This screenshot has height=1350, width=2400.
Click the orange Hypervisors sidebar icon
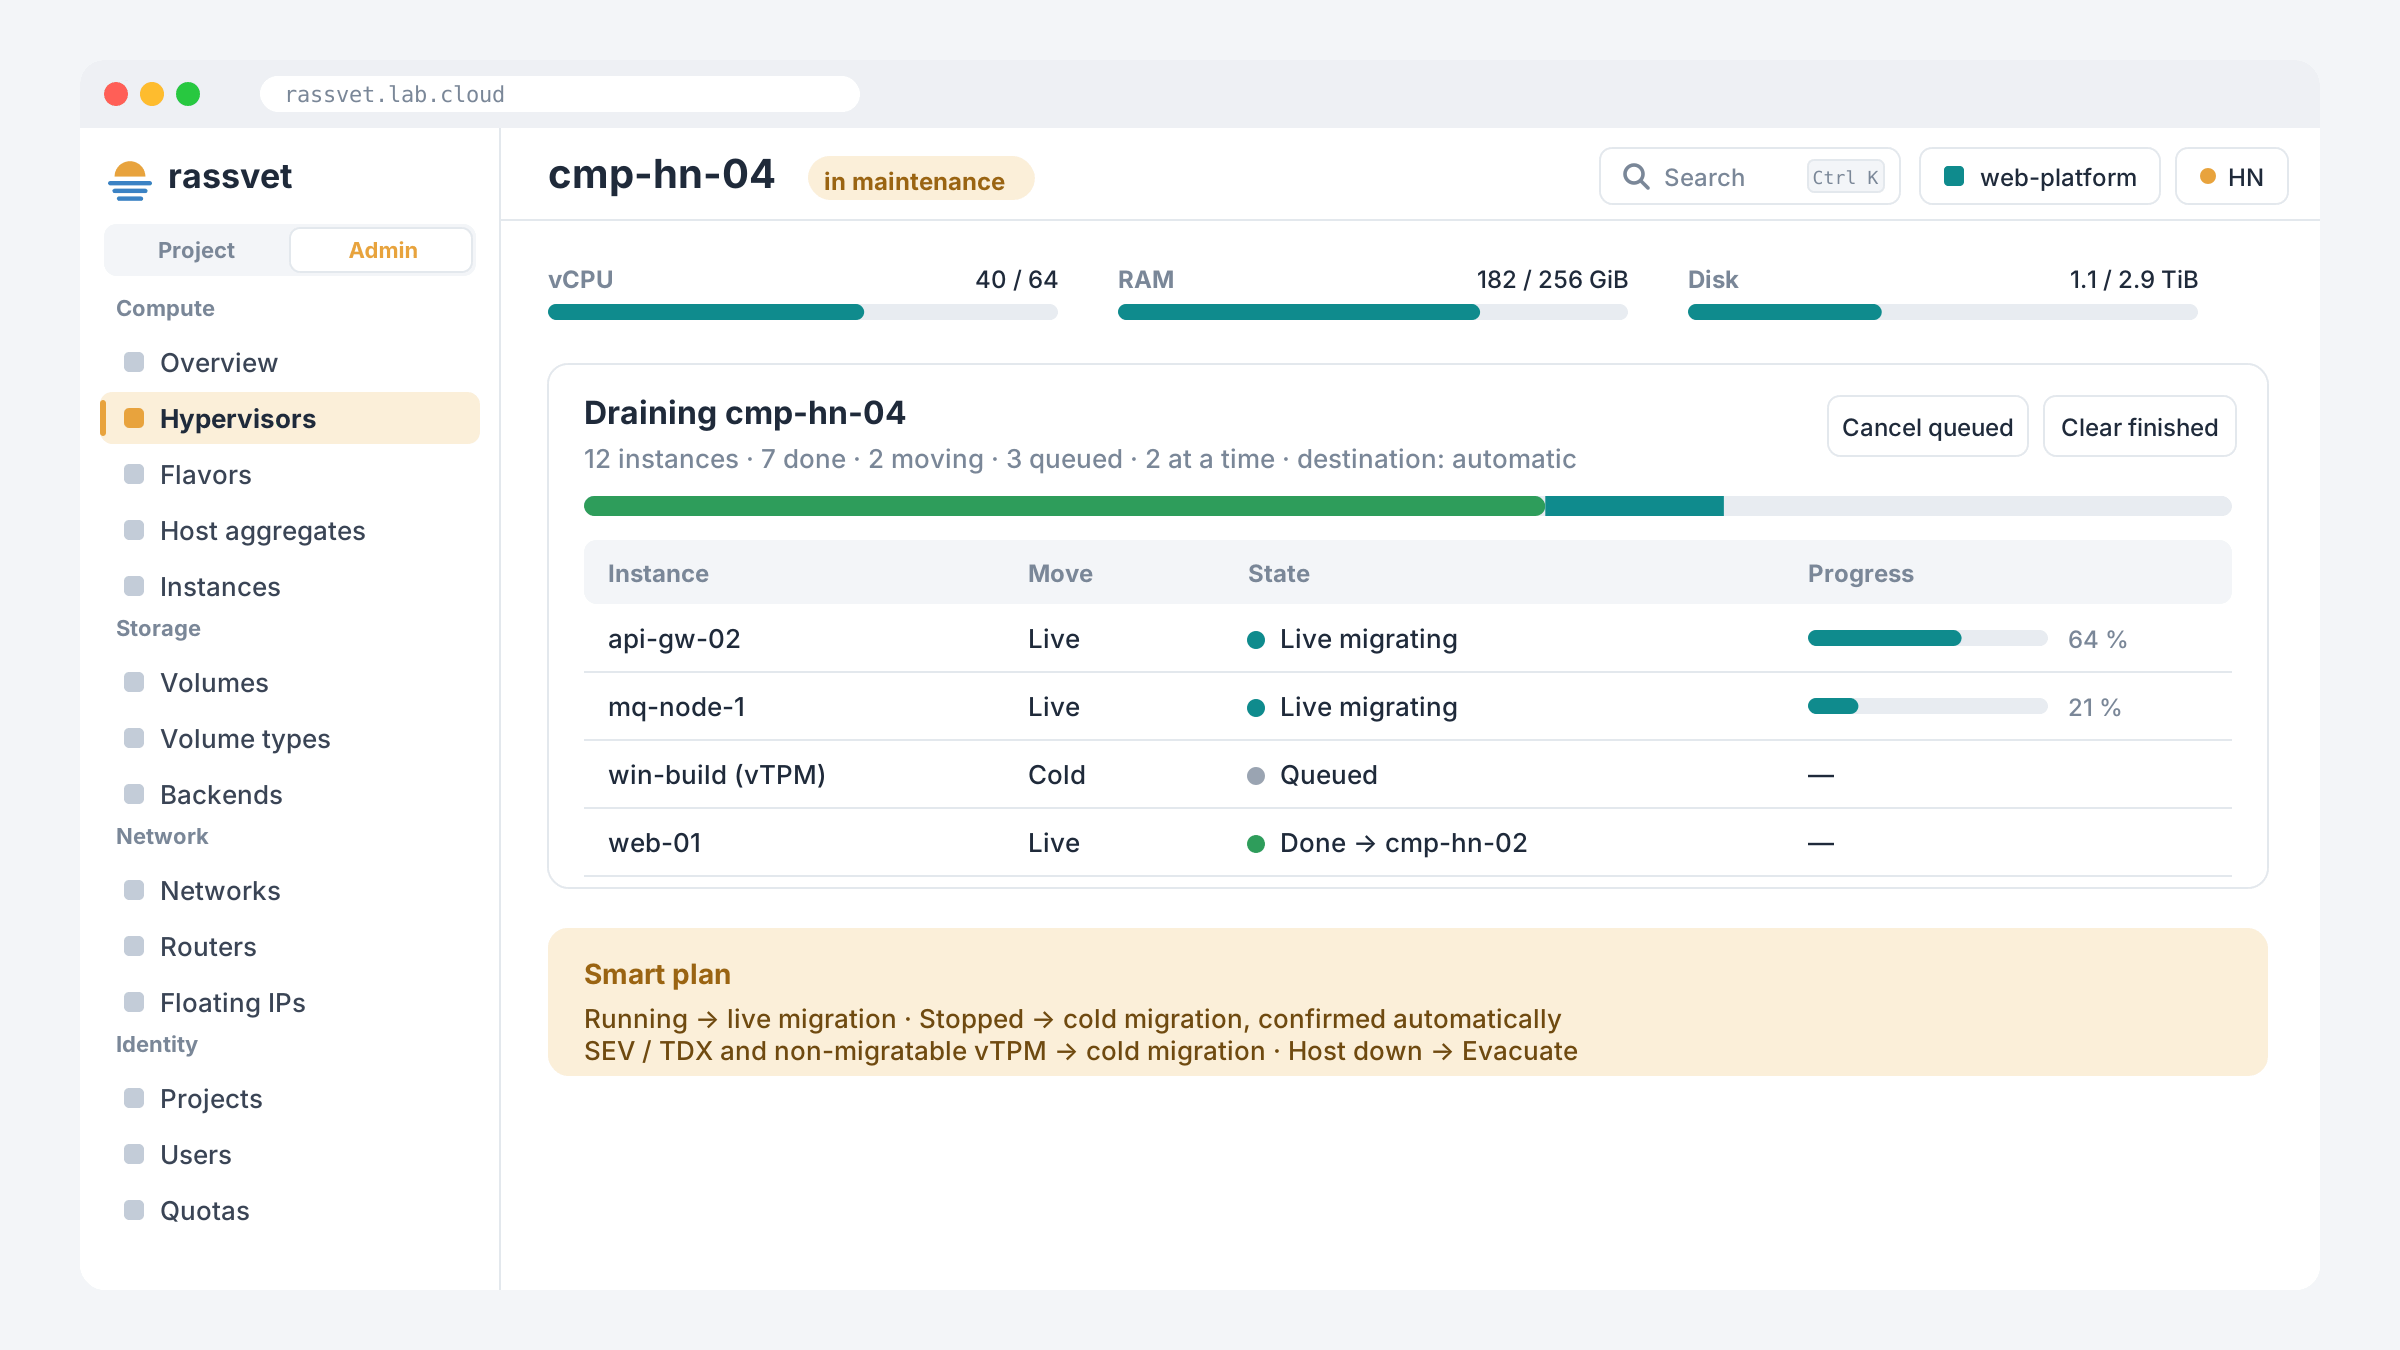[x=134, y=418]
